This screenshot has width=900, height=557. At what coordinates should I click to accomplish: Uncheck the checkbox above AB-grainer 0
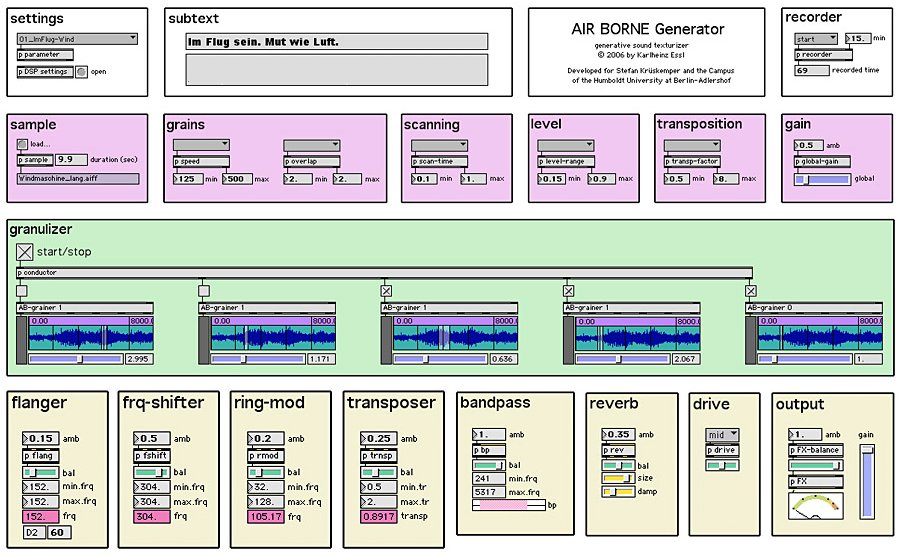tap(750, 291)
